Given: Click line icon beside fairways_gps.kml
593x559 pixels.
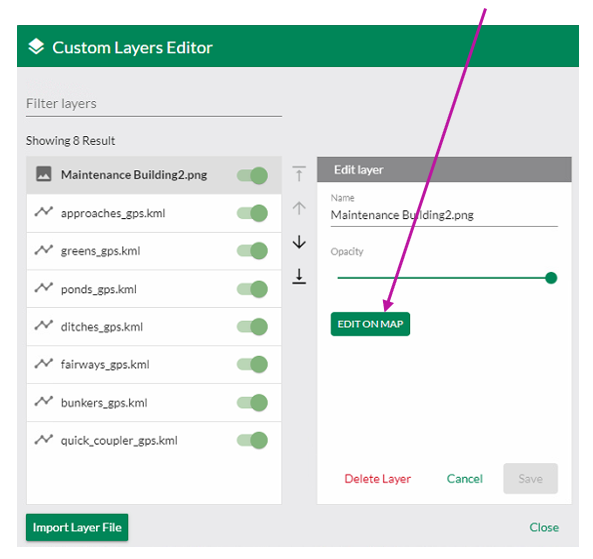Looking at the screenshot, I should coord(43,363).
